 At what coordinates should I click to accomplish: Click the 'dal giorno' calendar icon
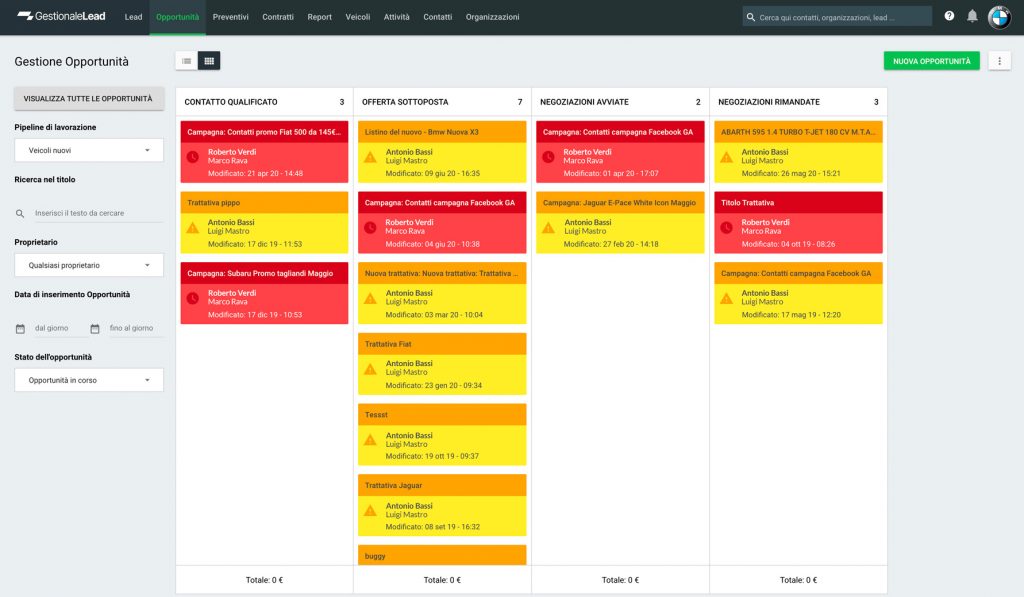pos(20,328)
